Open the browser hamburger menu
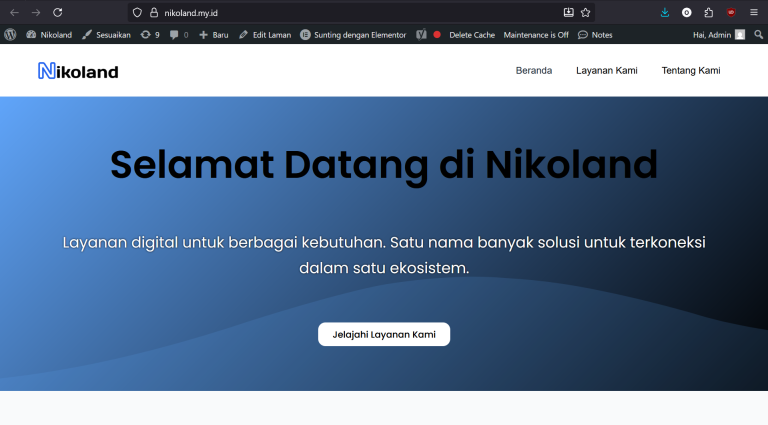This screenshot has width=768, height=425. point(754,13)
